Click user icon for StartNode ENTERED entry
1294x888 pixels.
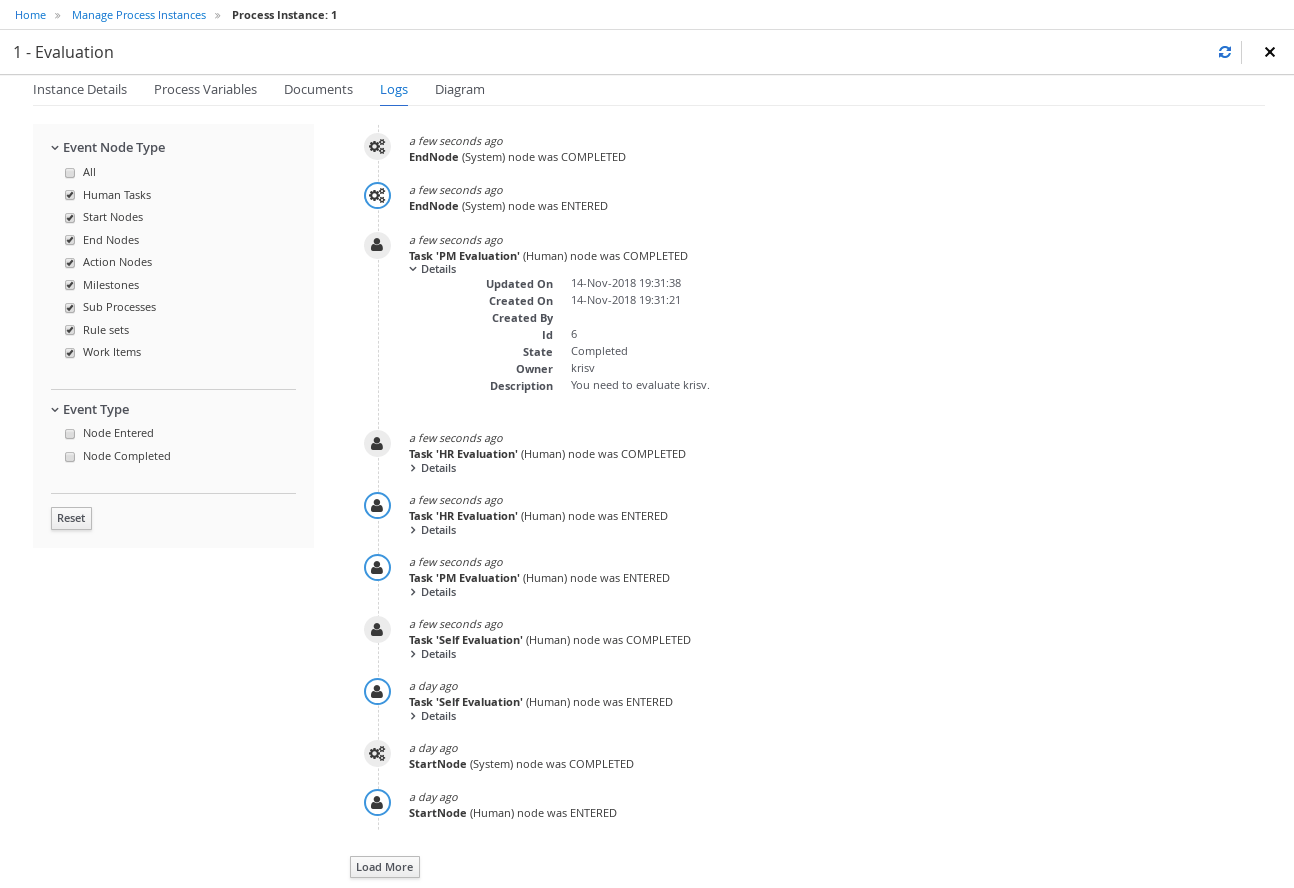[377, 802]
